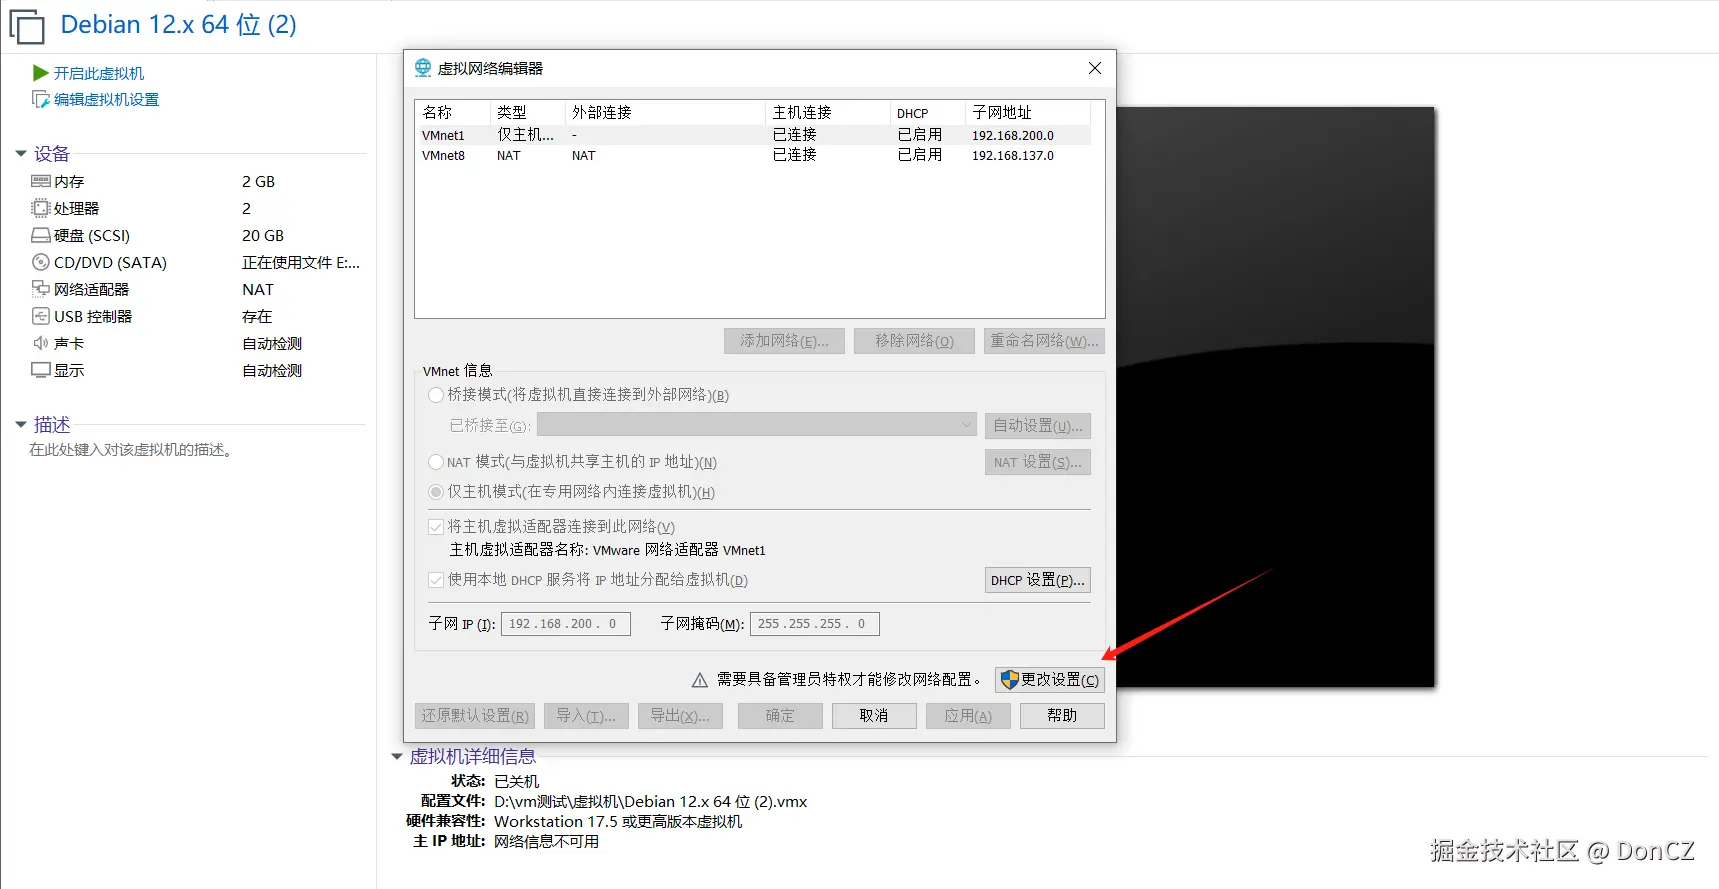Click the virtual network editor globe icon

coord(423,68)
